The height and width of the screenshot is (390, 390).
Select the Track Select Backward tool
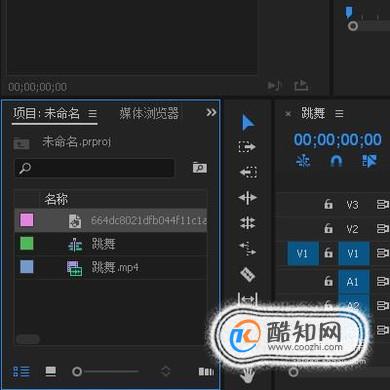pos(248,172)
